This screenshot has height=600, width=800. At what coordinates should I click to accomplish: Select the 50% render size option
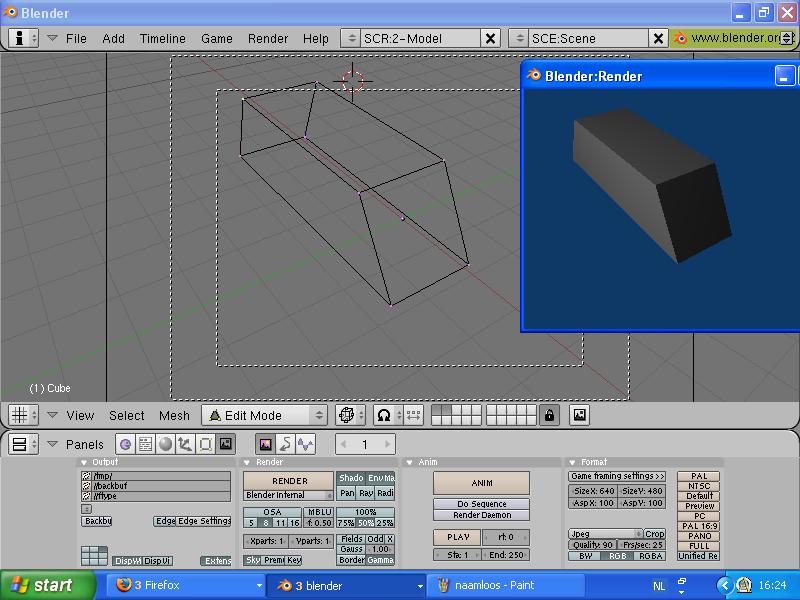365,523
